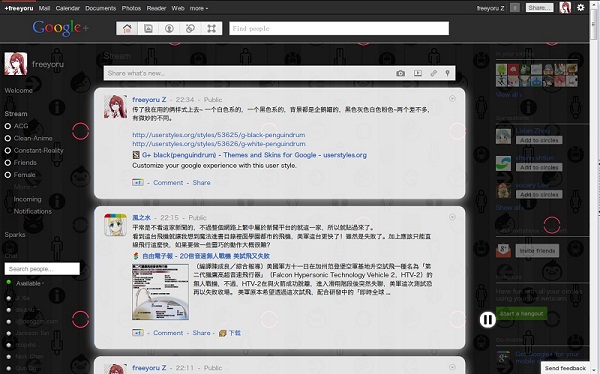Add location pin icon in share box
Viewport: 600px width, 374px height.
tap(447, 73)
